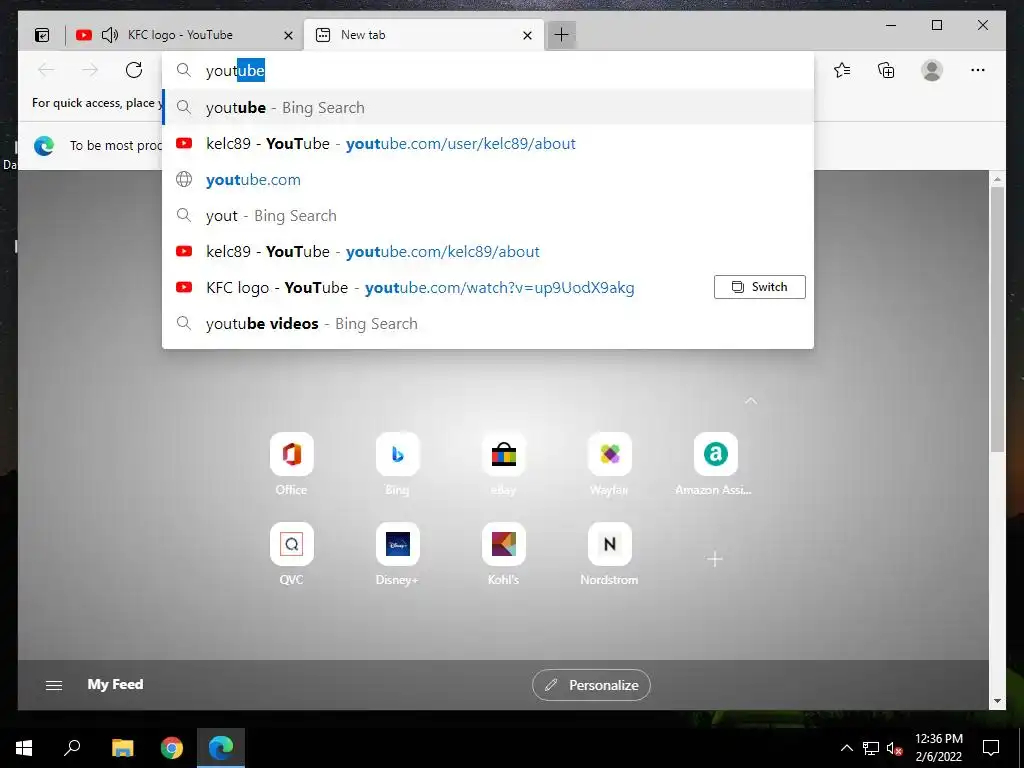Open the Windows Start menu

point(24,748)
